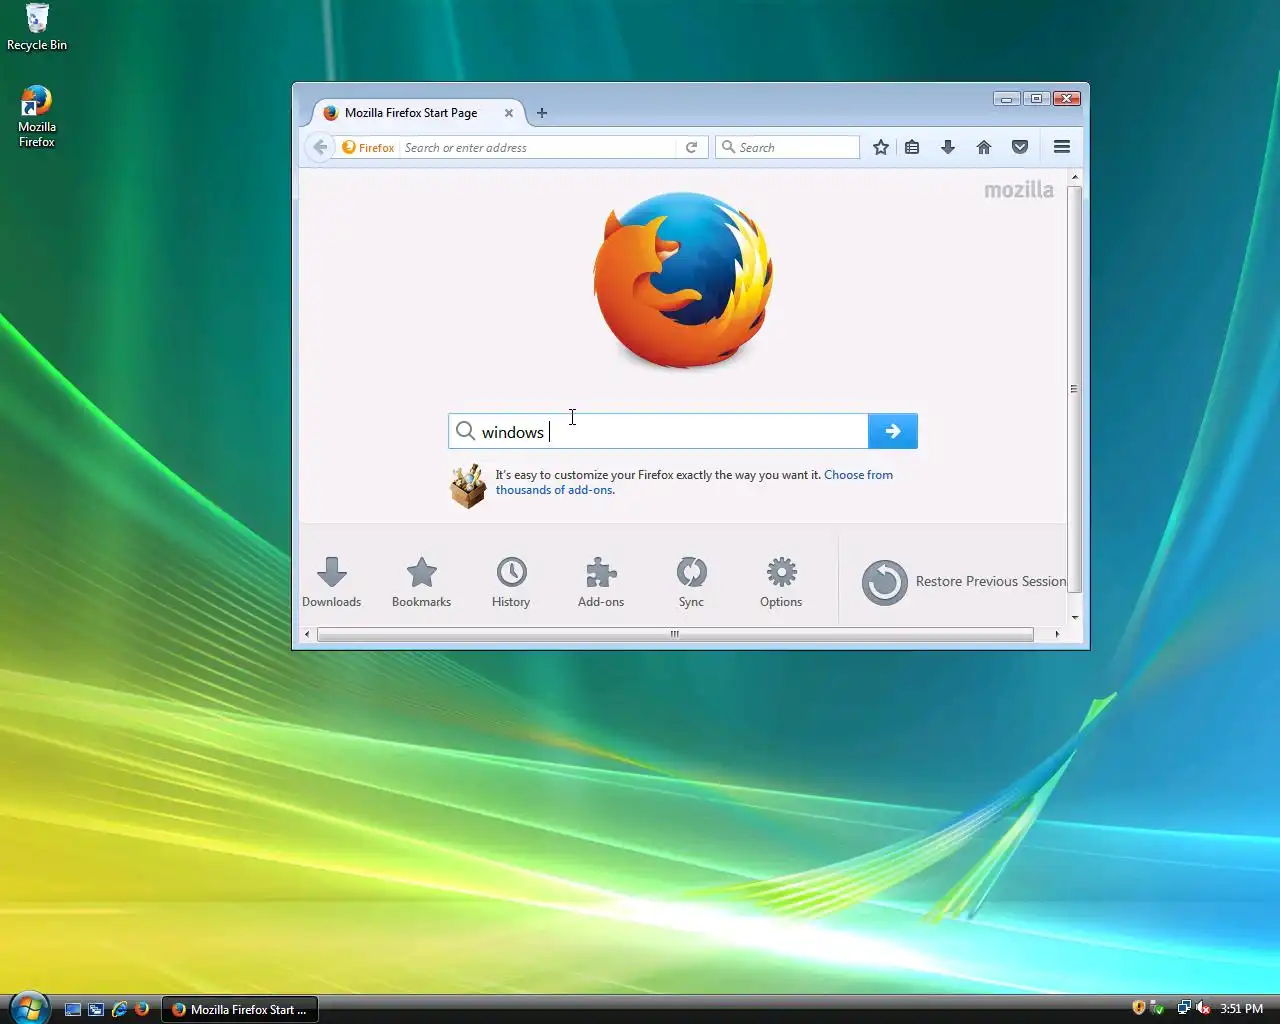The image size is (1280, 1024).
Task: Open Sync from the start page launcher
Action: pos(691,582)
